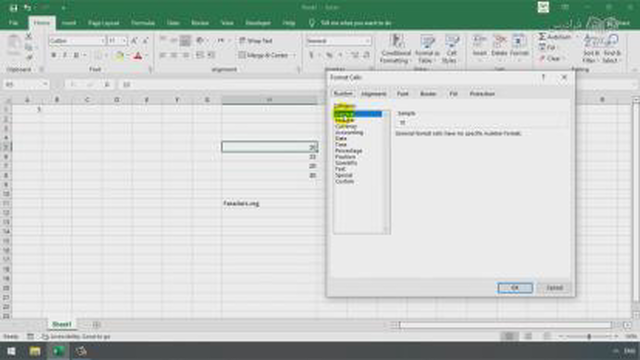
Task: Switch to Border tab in Format Cells
Action: (428, 94)
